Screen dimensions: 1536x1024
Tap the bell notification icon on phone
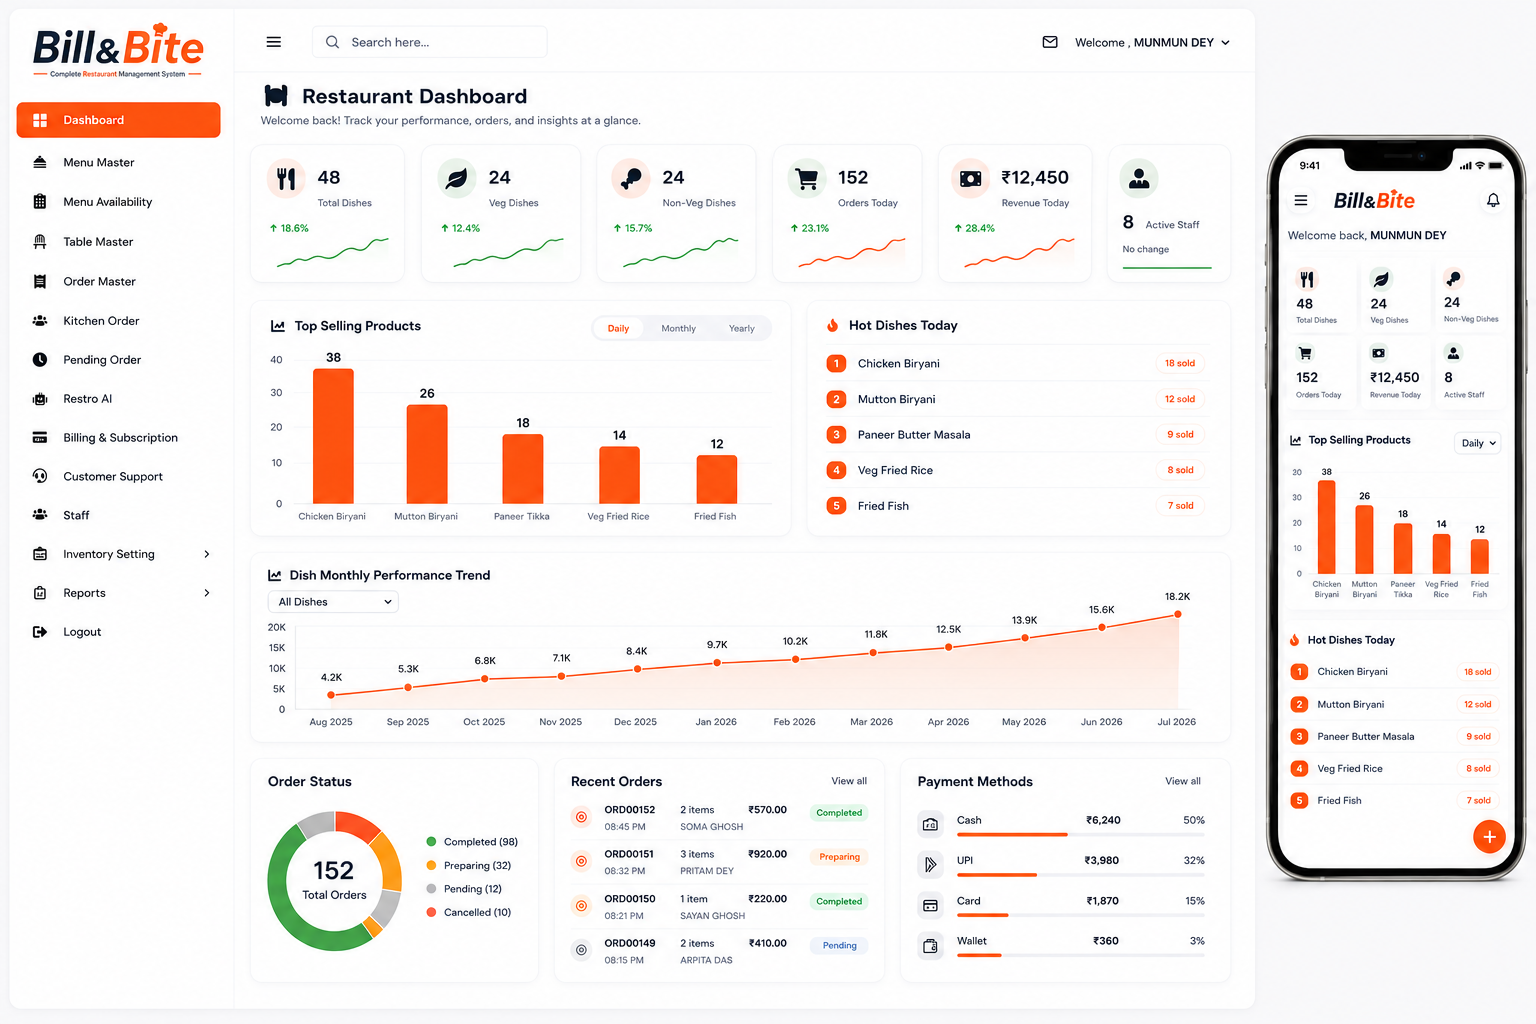coord(1493,200)
